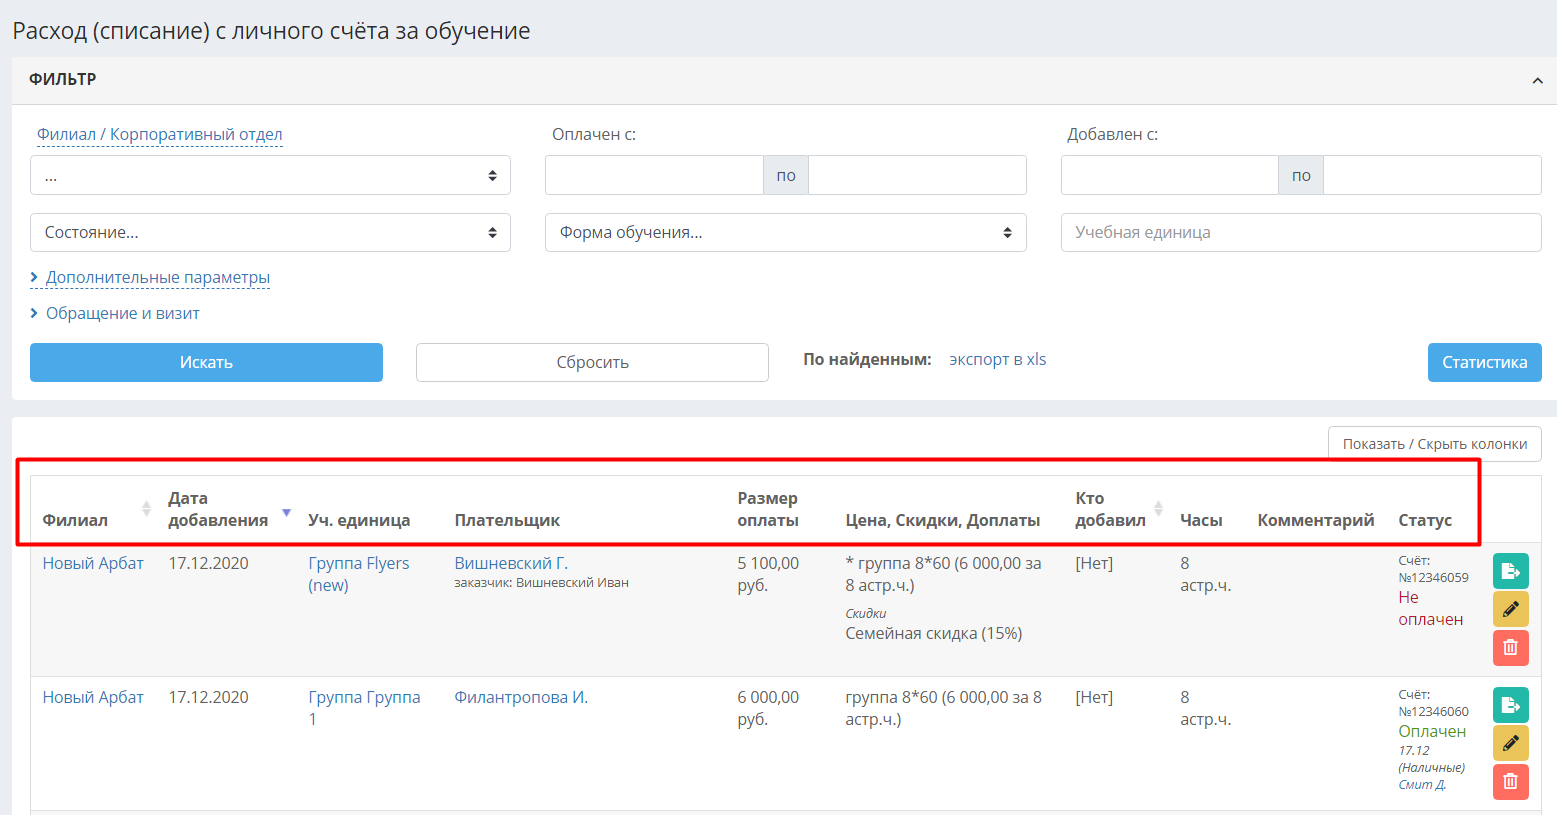Image resolution: width=1557 pixels, height=815 pixels.
Task: Click invoice number №12346059
Action: click(x=1433, y=577)
